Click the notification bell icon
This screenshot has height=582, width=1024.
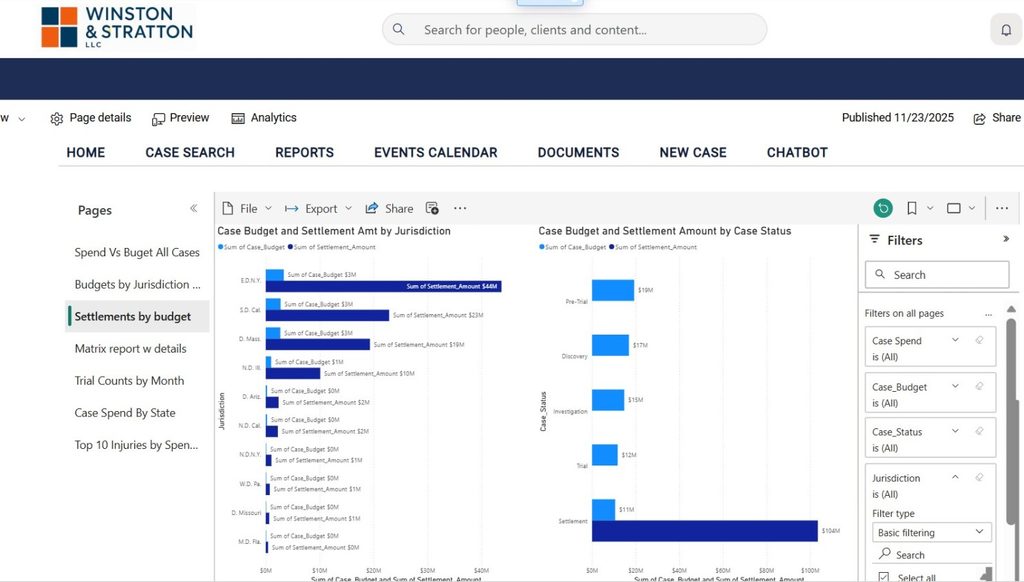click(1006, 30)
